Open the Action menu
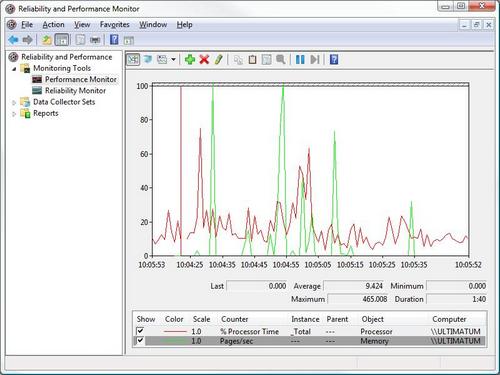The width and height of the screenshot is (500, 375). (53, 25)
